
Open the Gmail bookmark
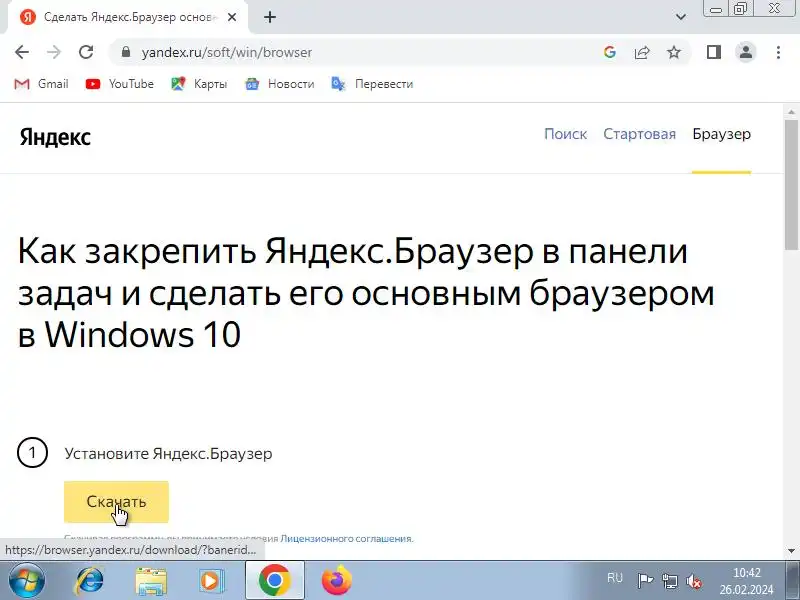point(41,84)
